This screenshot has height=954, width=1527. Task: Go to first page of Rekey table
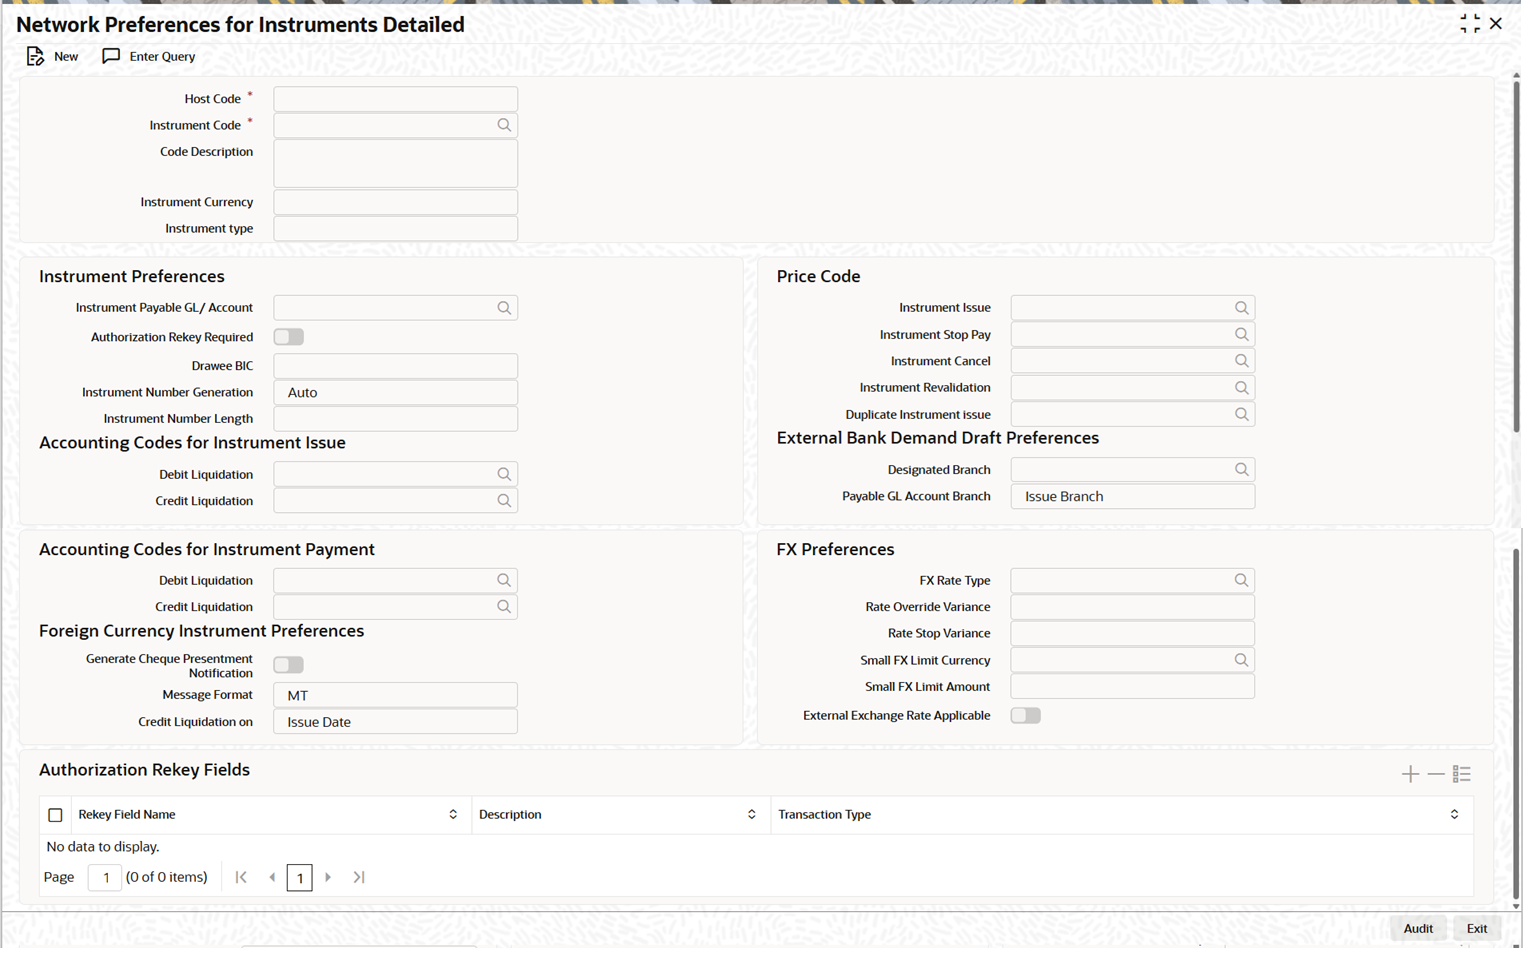[241, 877]
